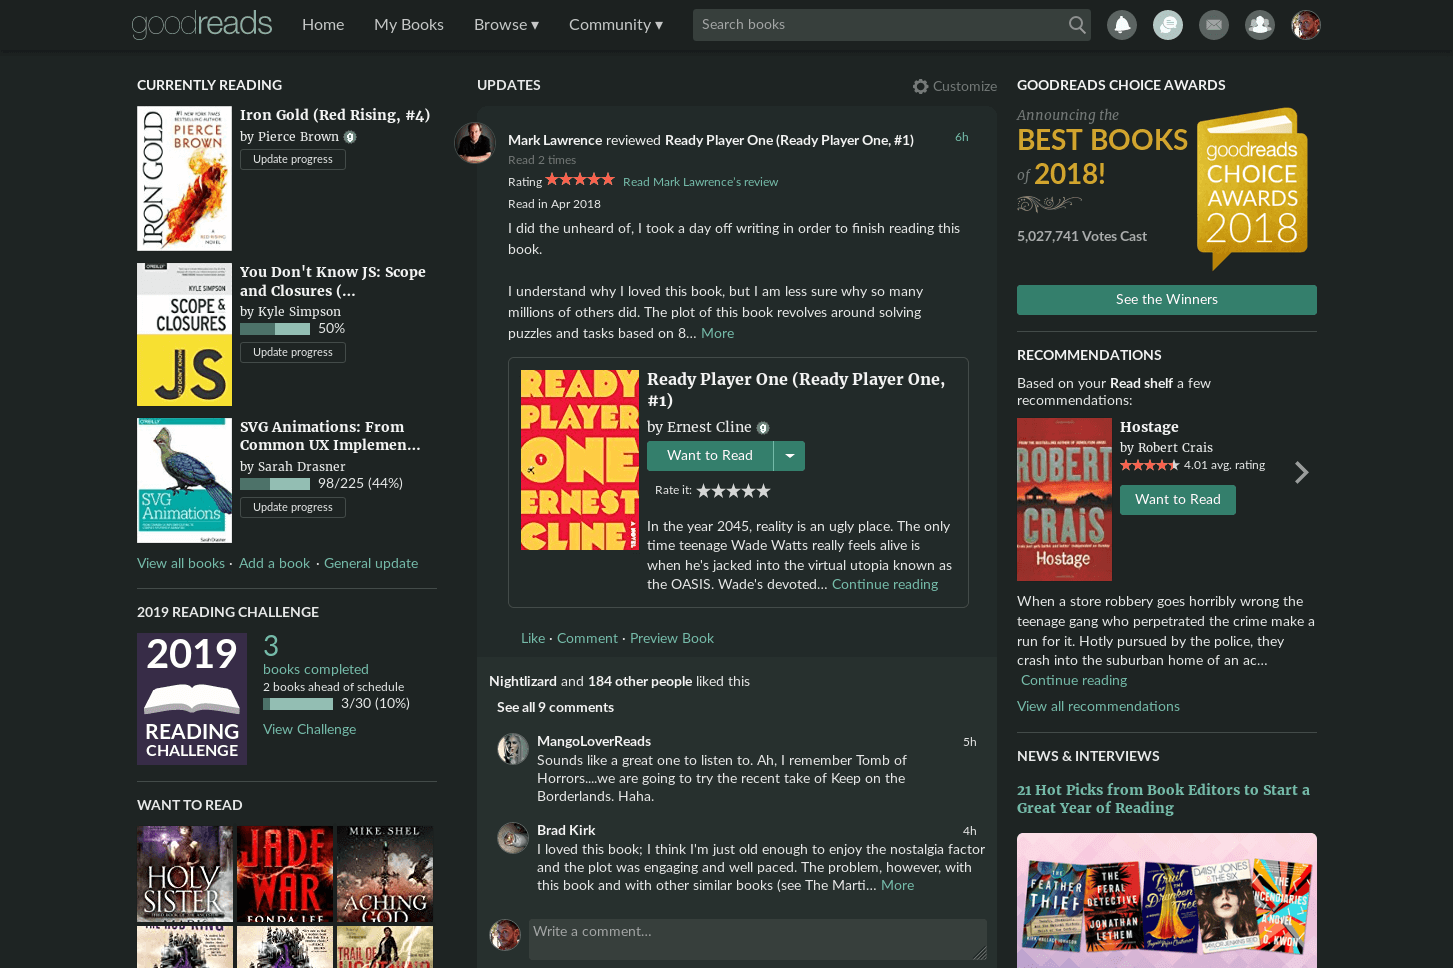This screenshot has width=1453, height=968.
Task: Click the Preview Book link
Action: tap(672, 639)
